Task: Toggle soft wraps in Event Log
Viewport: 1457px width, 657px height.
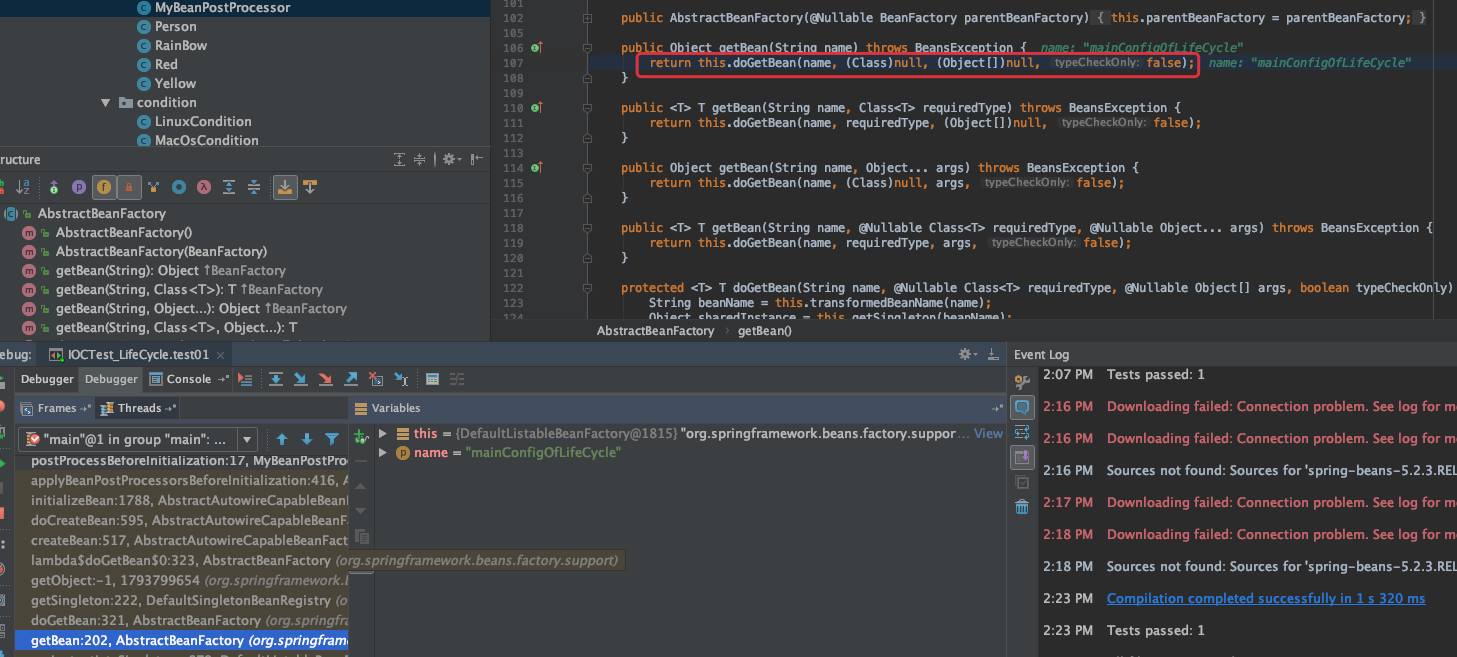Action: point(1022,432)
